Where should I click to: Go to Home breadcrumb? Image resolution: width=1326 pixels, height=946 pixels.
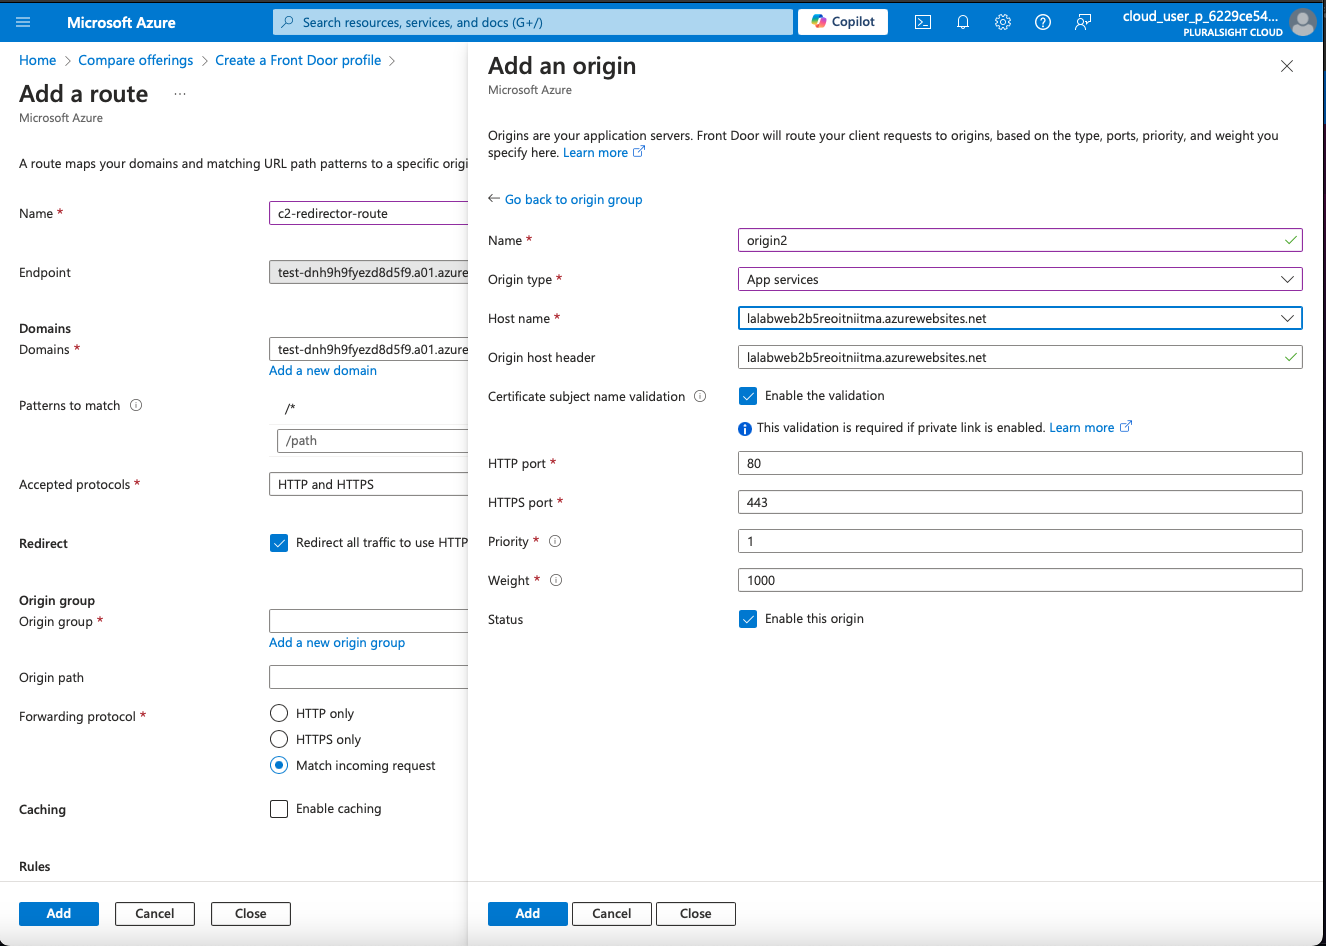pyautogui.click(x=38, y=60)
